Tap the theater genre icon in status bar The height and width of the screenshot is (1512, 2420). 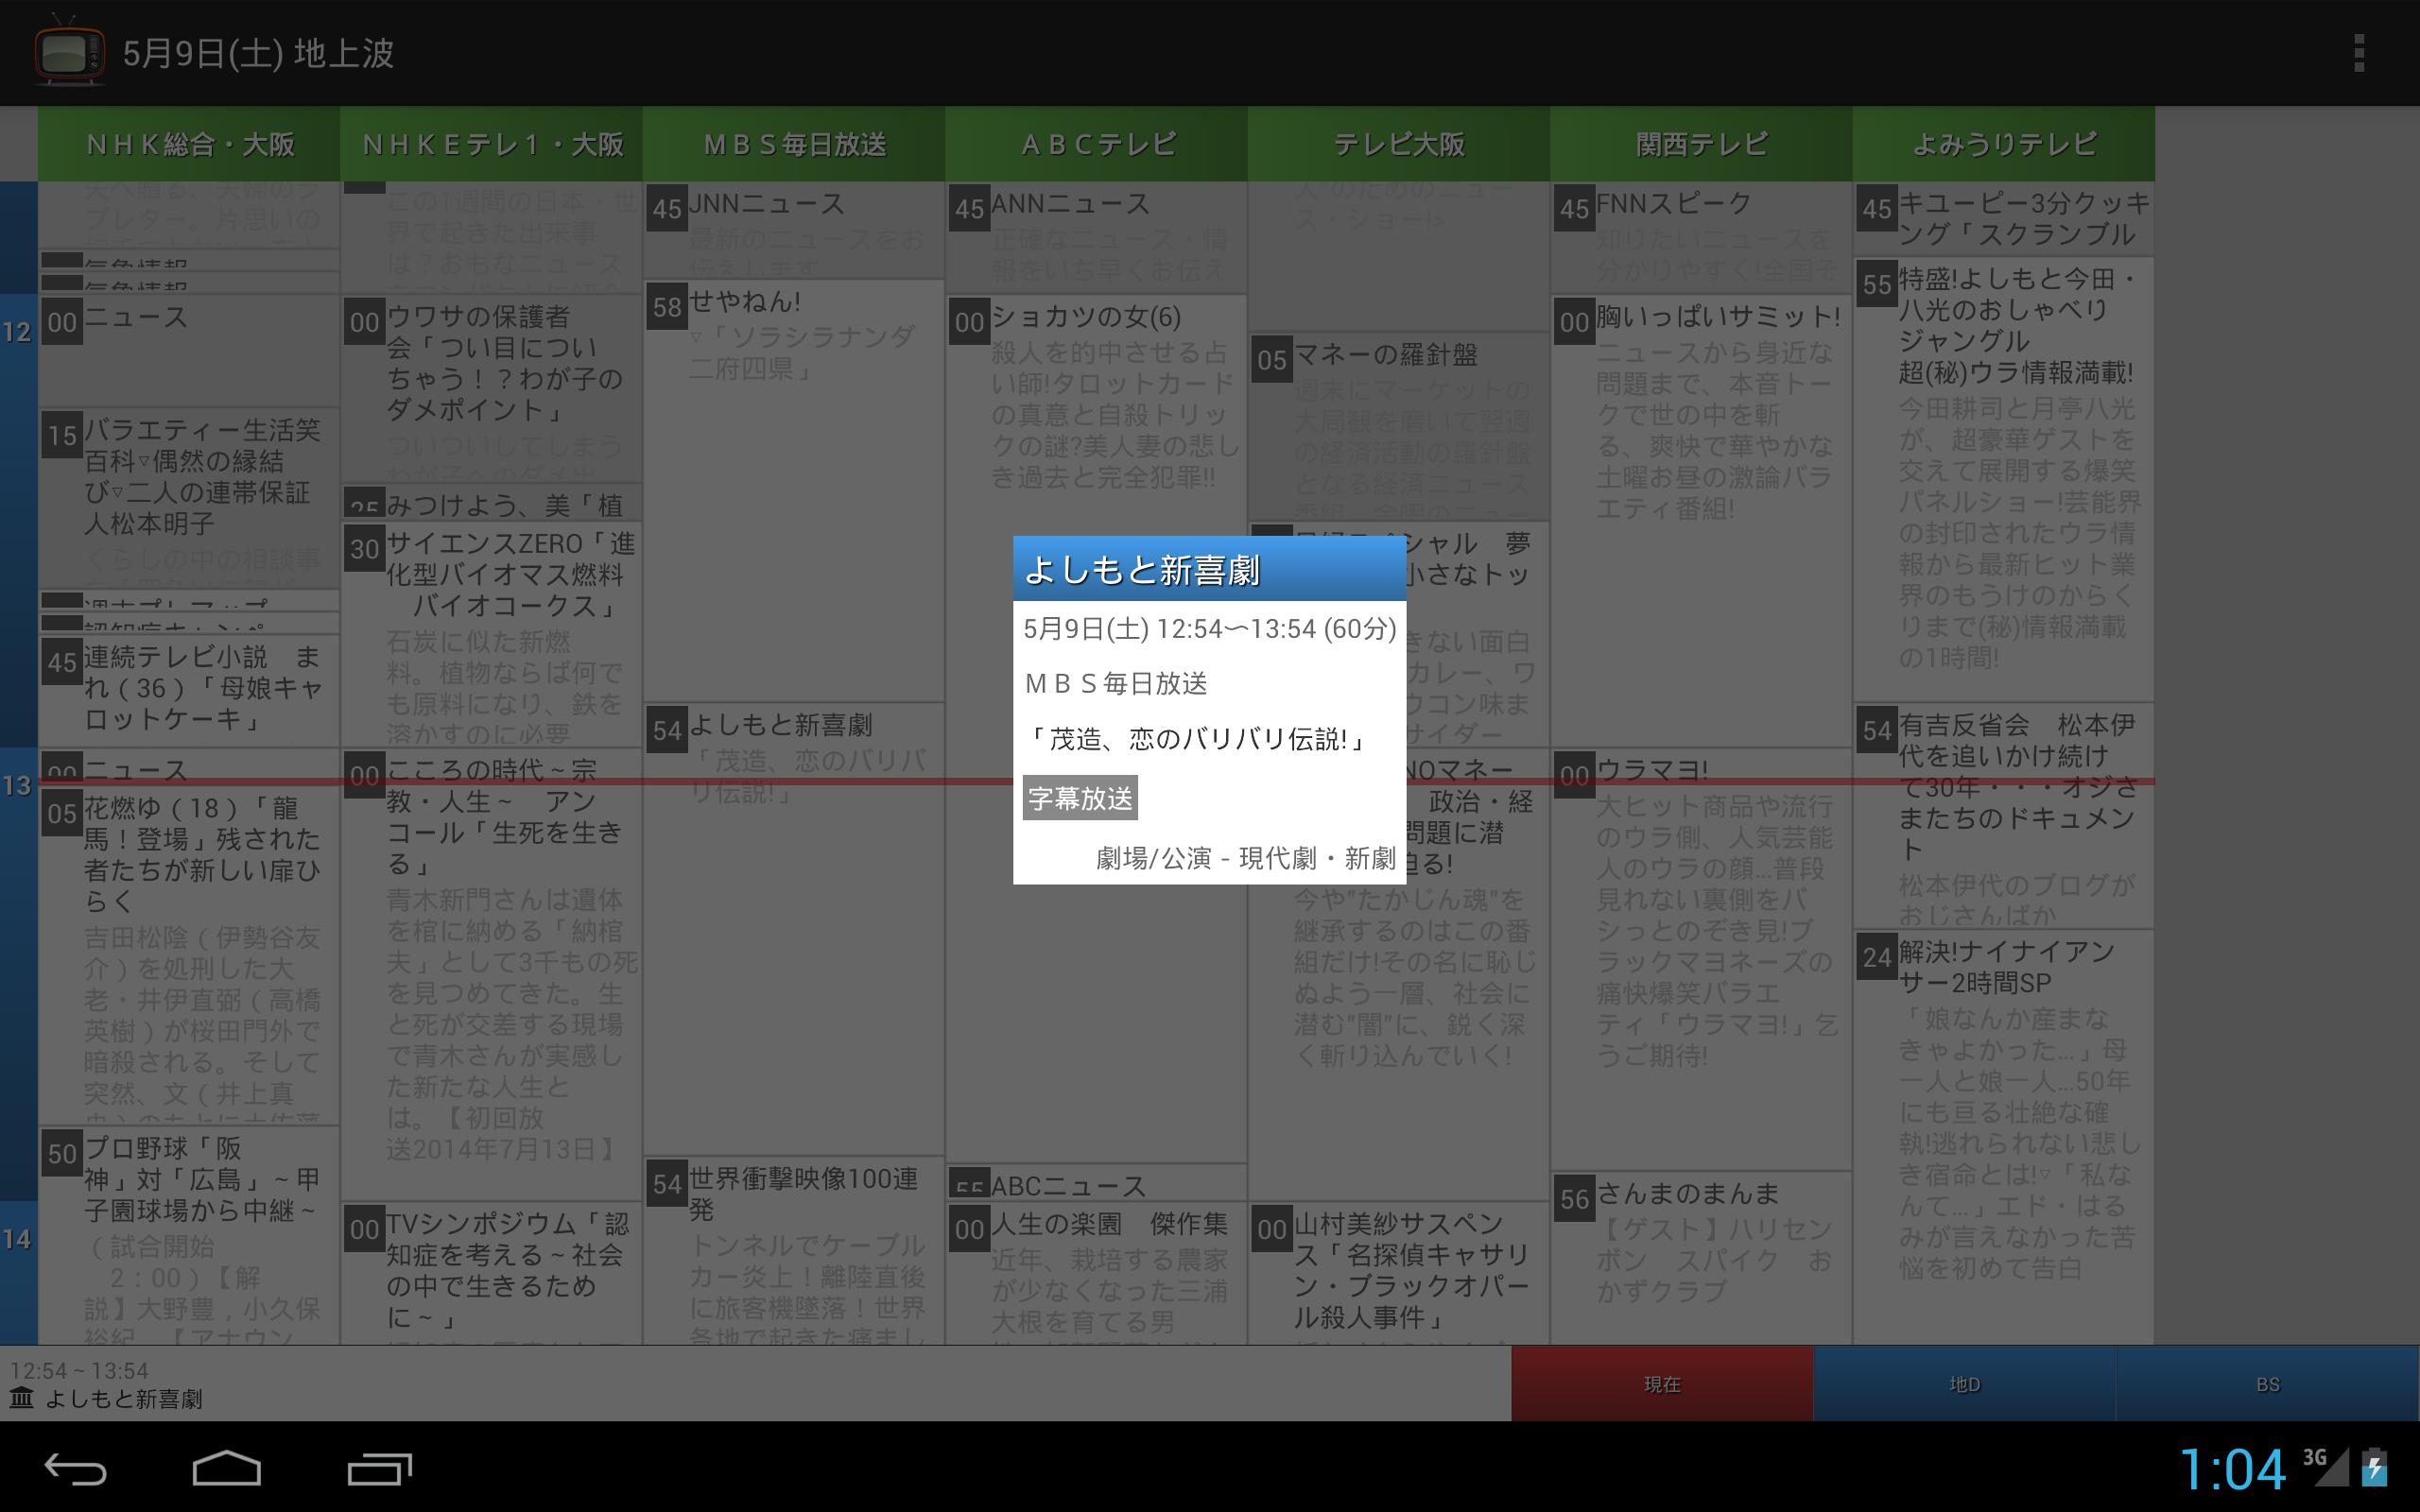(21, 1398)
